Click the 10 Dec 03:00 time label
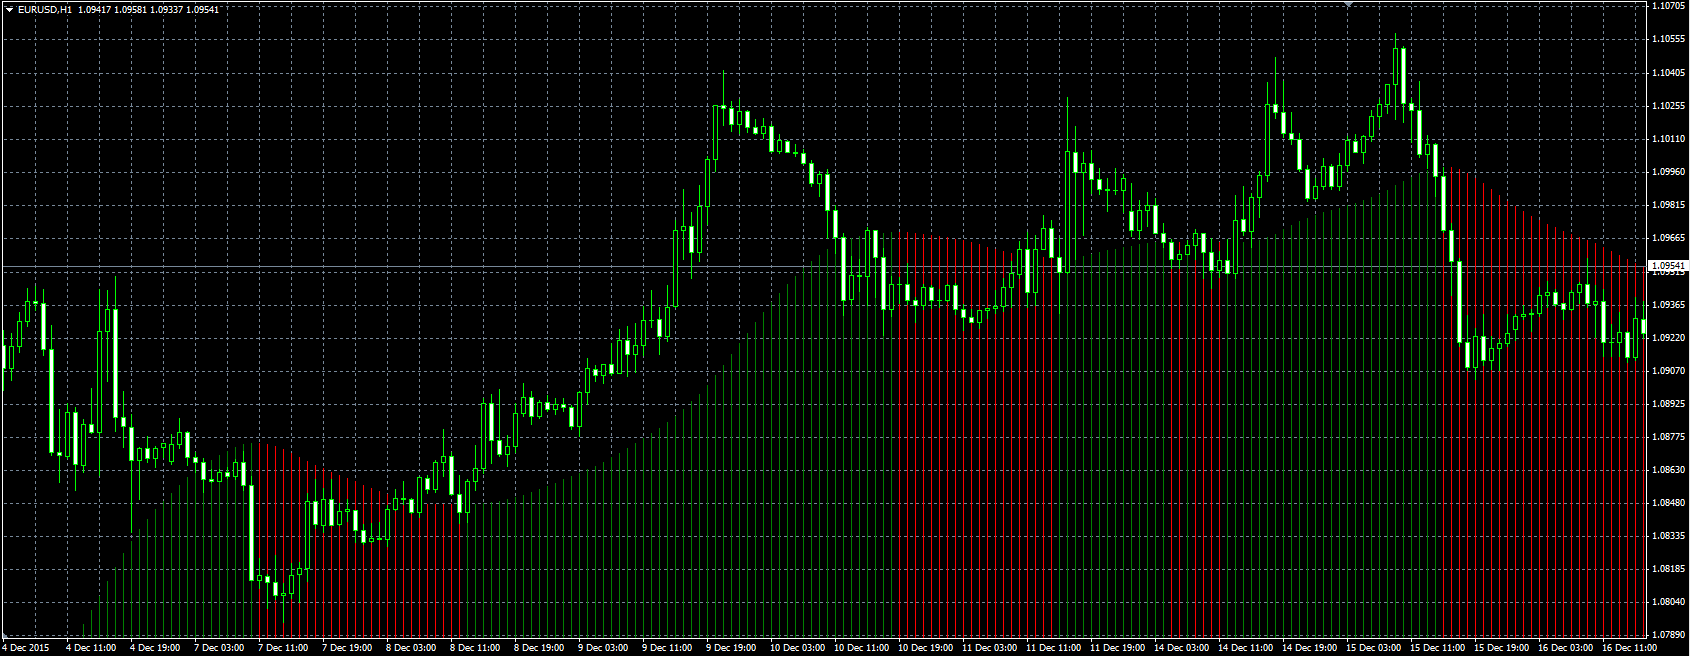This screenshot has width=1690, height=656. coord(797,648)
